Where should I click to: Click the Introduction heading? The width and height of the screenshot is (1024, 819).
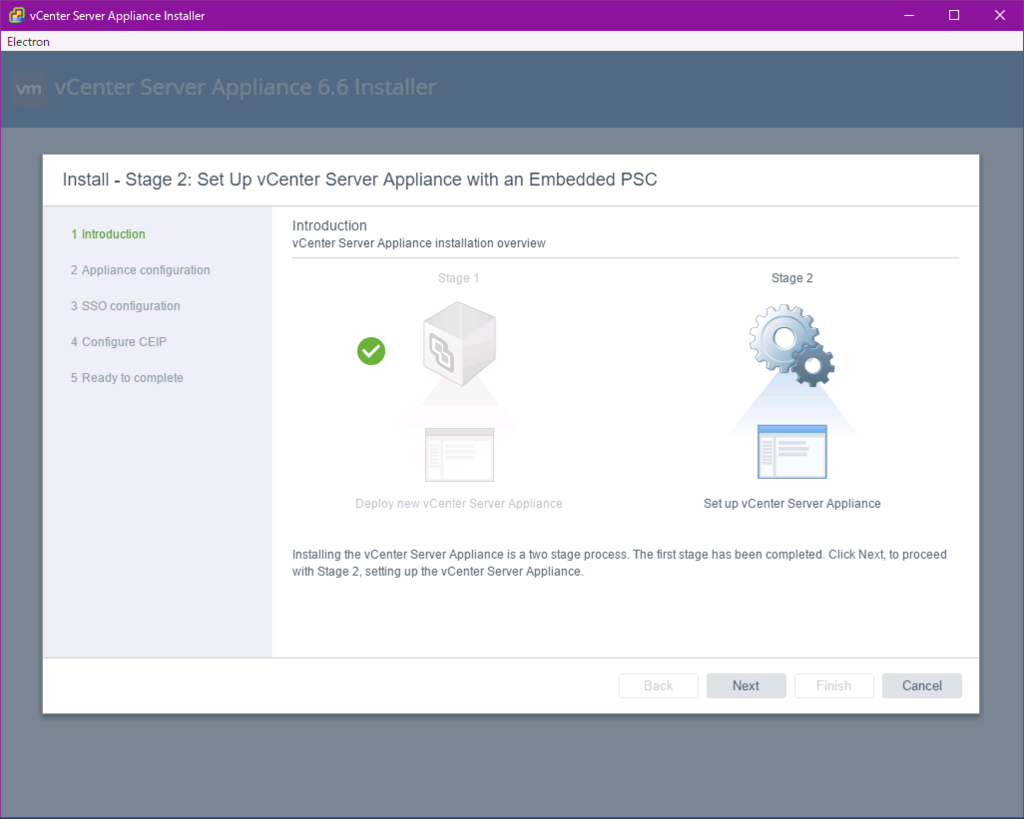point(329,225)
